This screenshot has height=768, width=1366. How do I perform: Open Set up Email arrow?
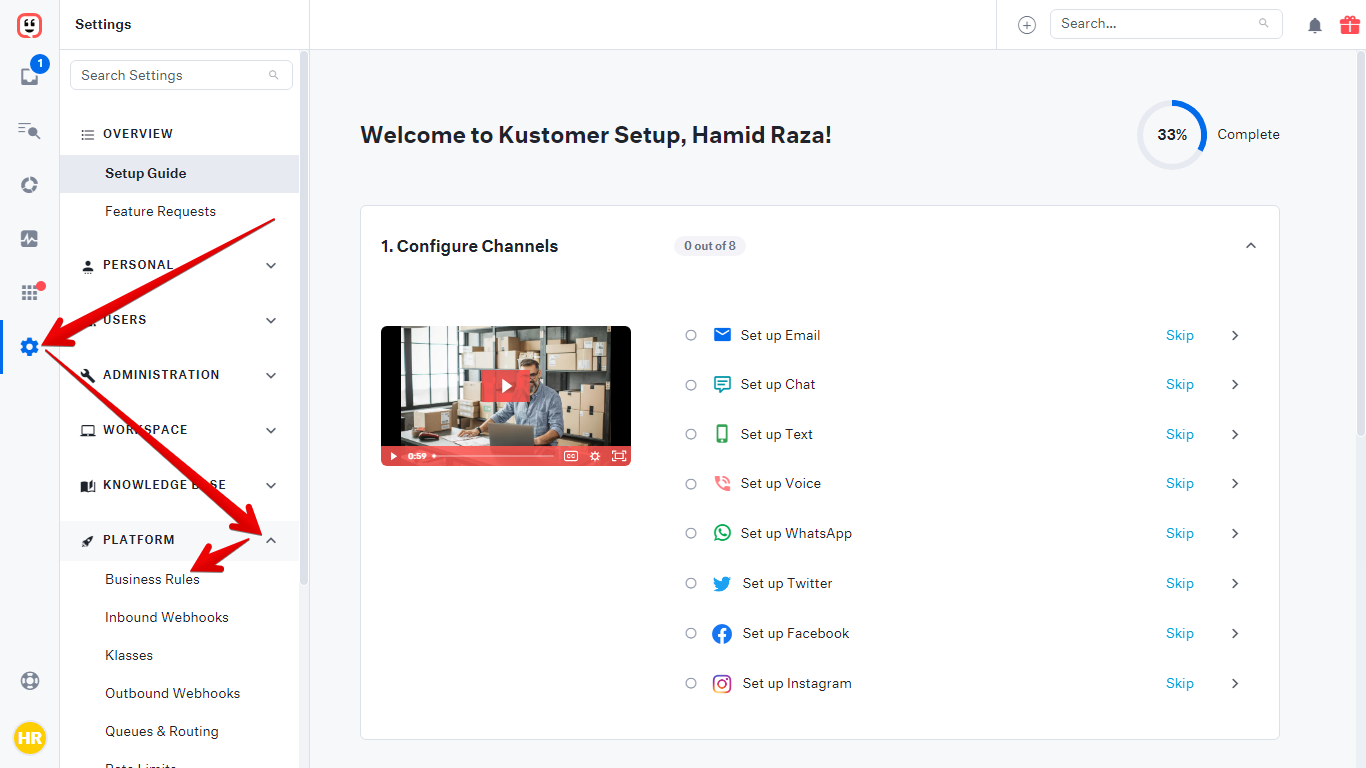coord(1235,335)
